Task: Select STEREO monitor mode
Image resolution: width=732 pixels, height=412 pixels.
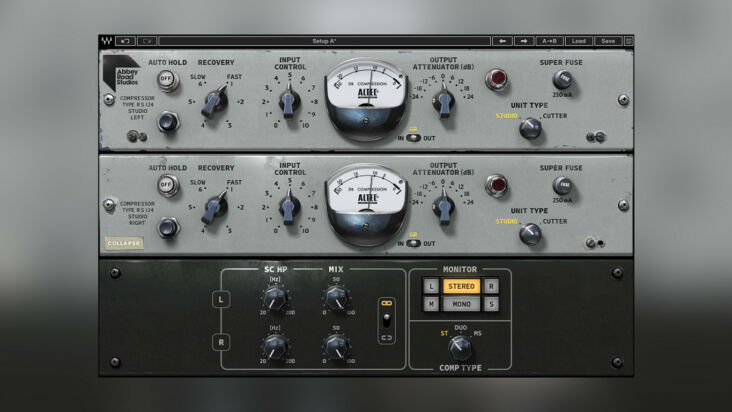Action: point(461,286)
